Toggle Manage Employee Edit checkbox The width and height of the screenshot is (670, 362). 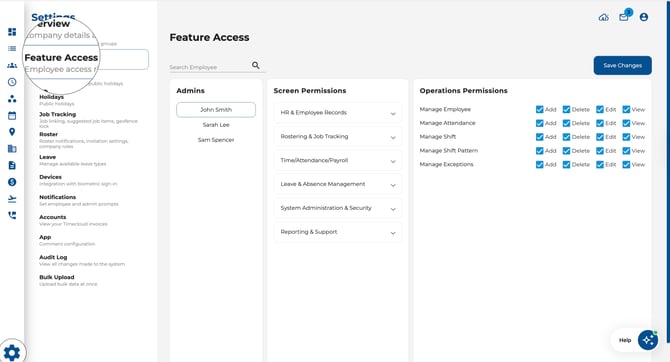[600, 109]
